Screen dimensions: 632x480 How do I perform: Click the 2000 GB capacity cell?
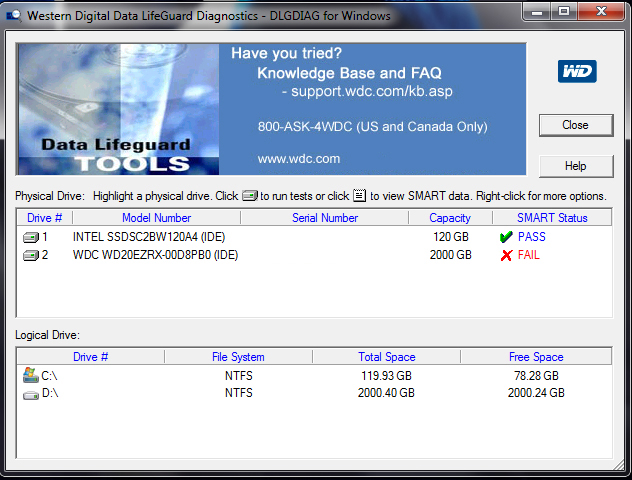[451, 255]
